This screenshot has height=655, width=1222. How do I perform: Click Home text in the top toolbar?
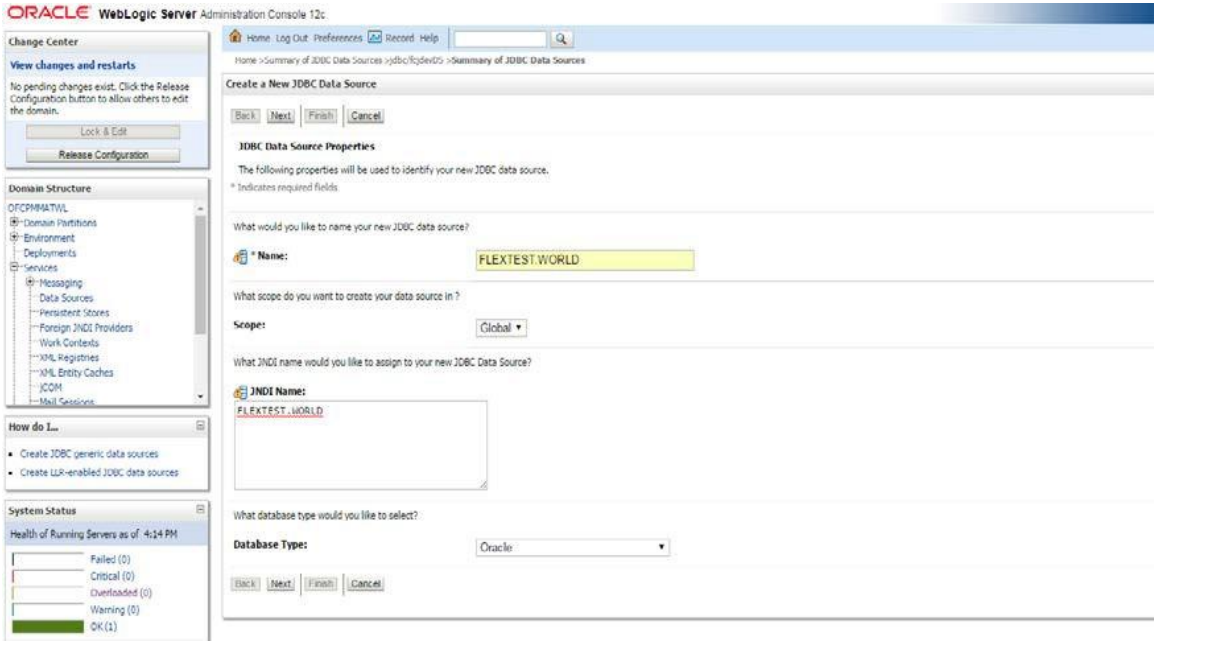pos(261,38)
